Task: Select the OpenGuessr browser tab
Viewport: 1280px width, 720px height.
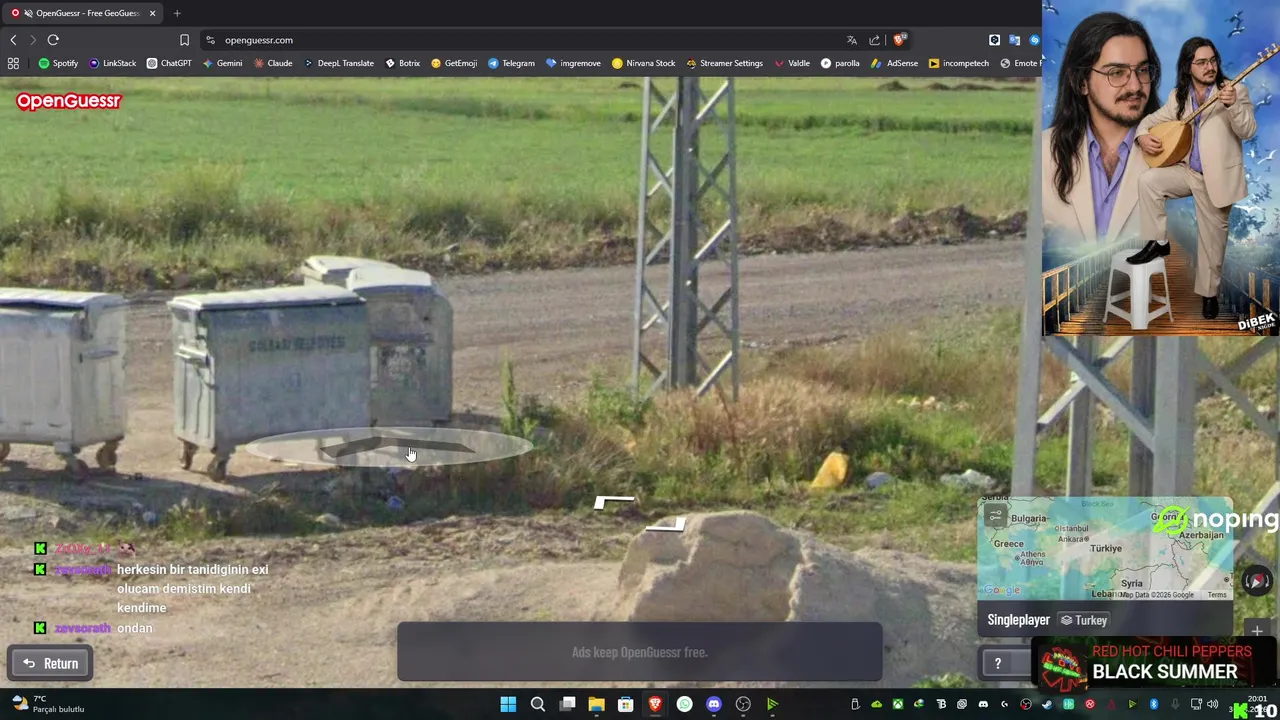Action: coord(84,13)
